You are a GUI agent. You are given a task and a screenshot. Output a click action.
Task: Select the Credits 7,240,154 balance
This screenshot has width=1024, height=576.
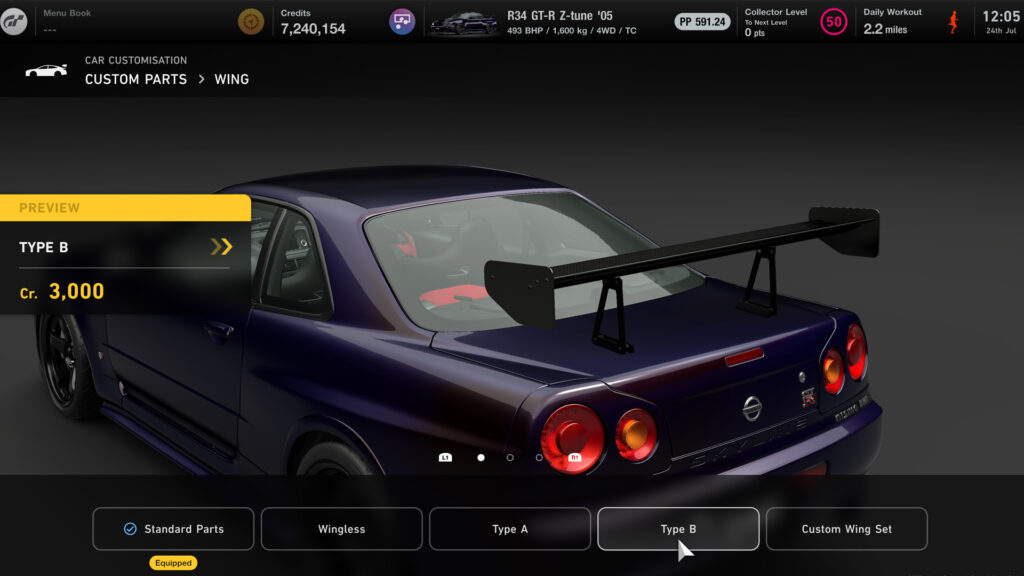pyautogui.click(x=313, y=22)
